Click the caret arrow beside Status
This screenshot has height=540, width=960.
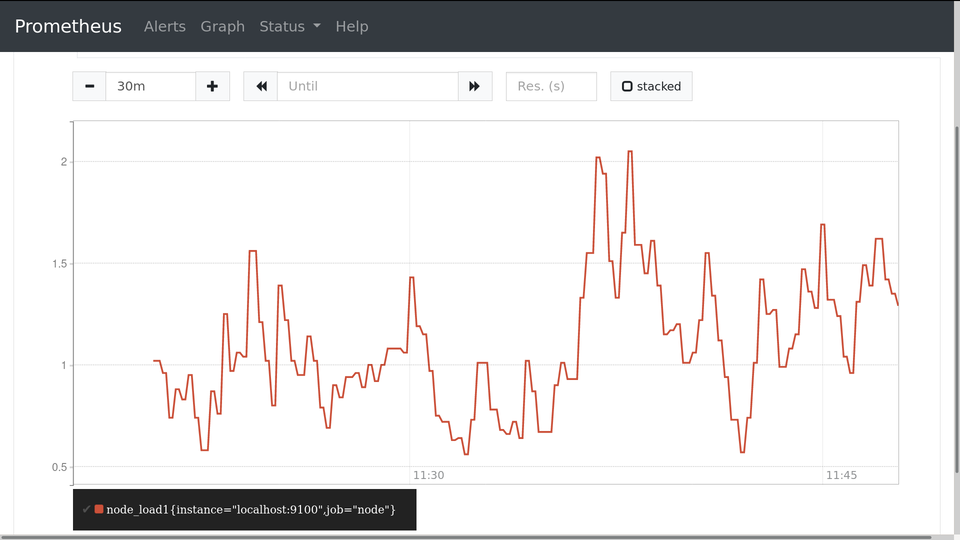(317, 26)
